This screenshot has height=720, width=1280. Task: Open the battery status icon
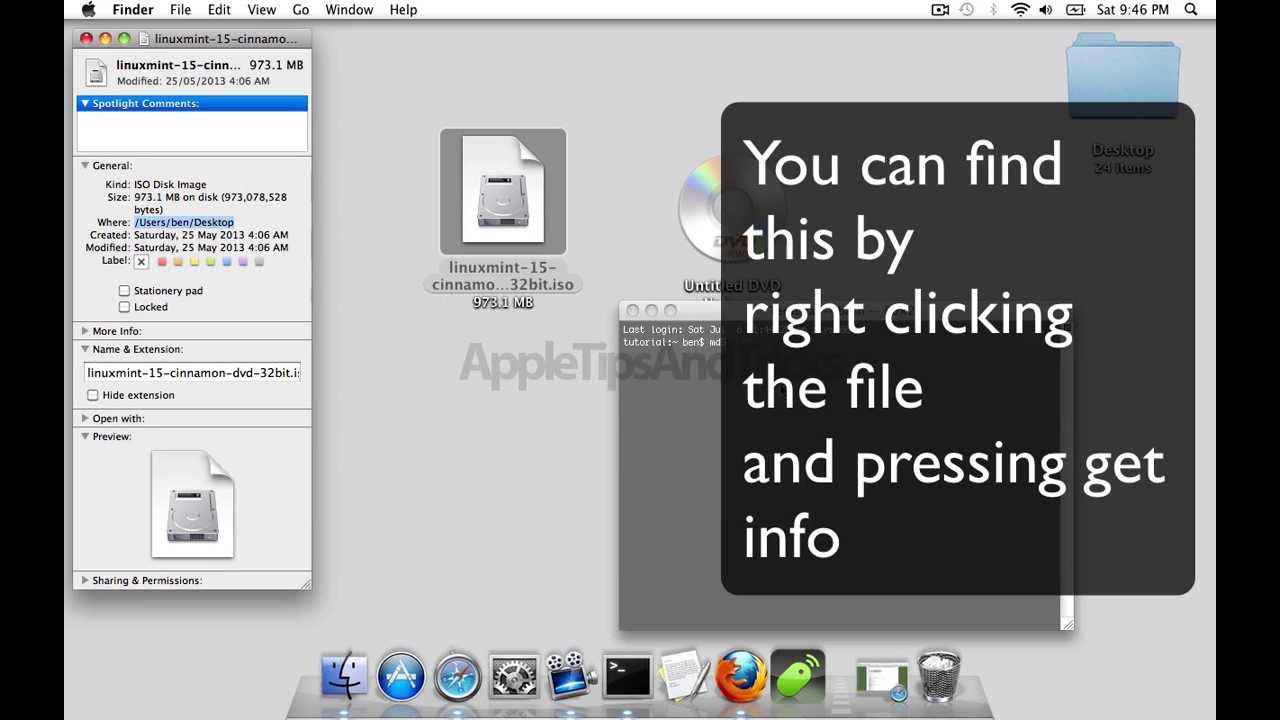click(1075, 9)
